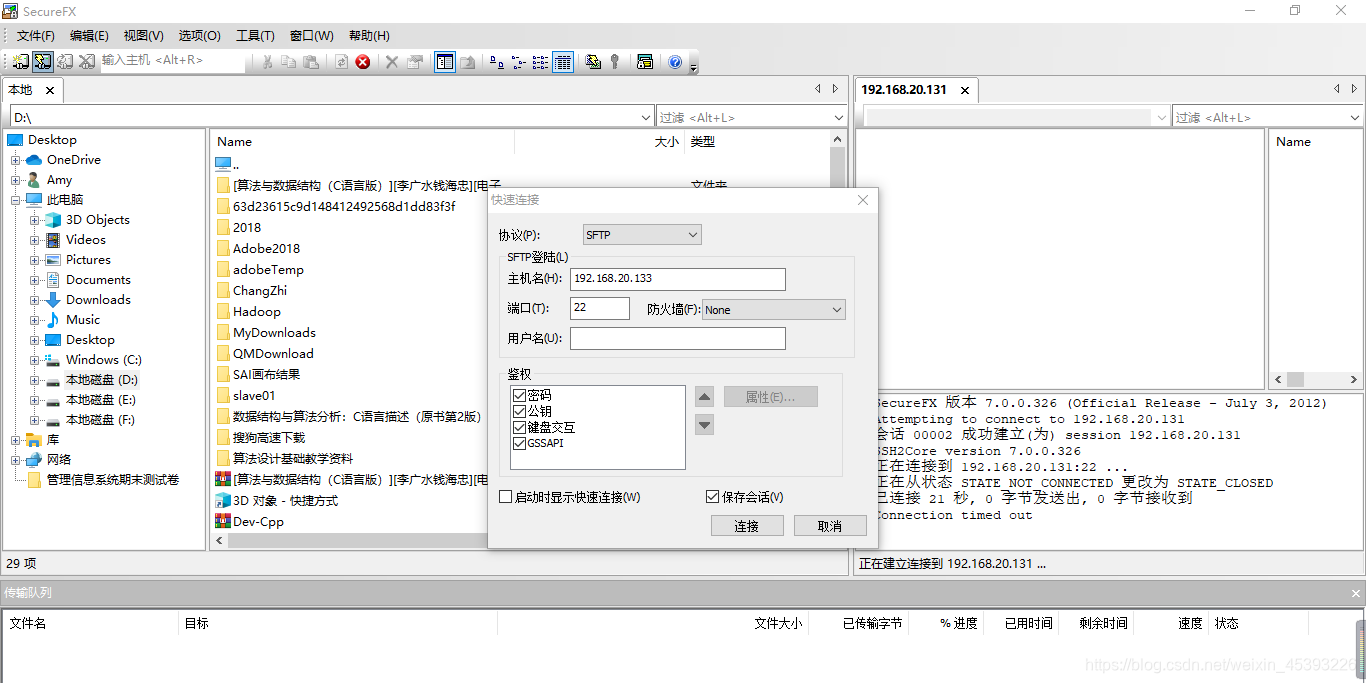The image size is (1366, 683).
Task: Click the 主机名 hostname field
Action: [x=678, y=279]
